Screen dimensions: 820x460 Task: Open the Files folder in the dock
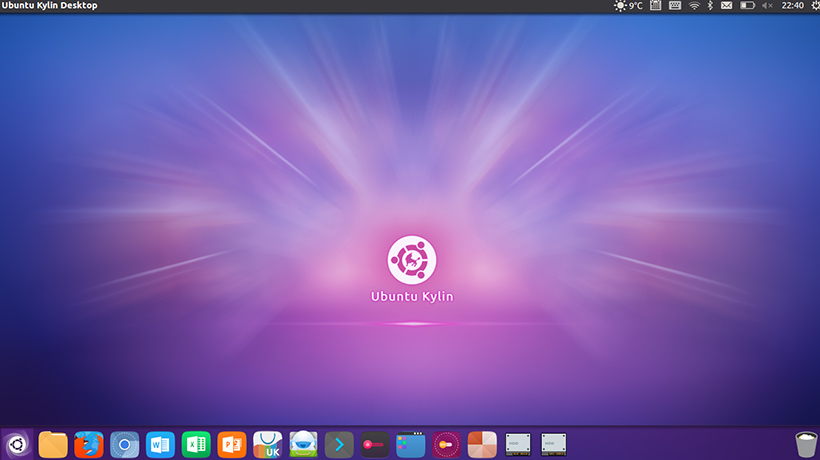[x=53, y=444]
